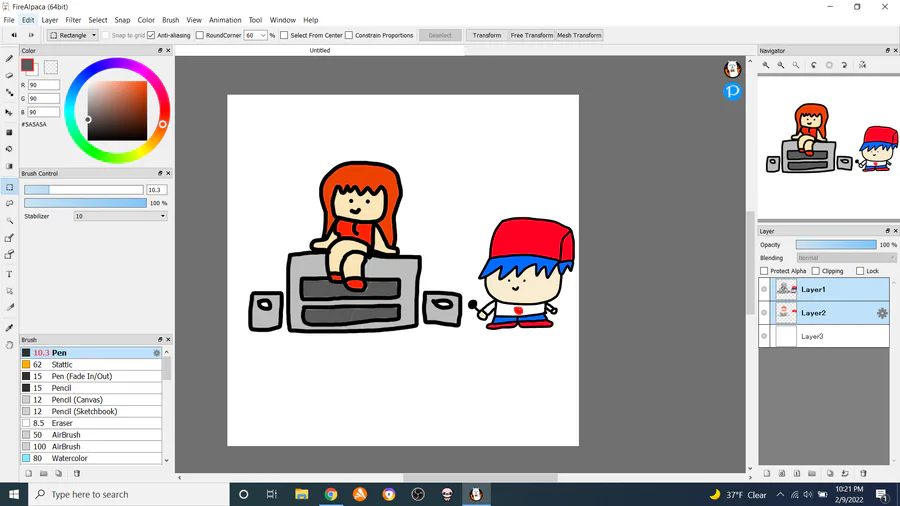900x506 pixels.
Task: Enable Constrain Proportions checkbox
Action: (x=349, y=36)
